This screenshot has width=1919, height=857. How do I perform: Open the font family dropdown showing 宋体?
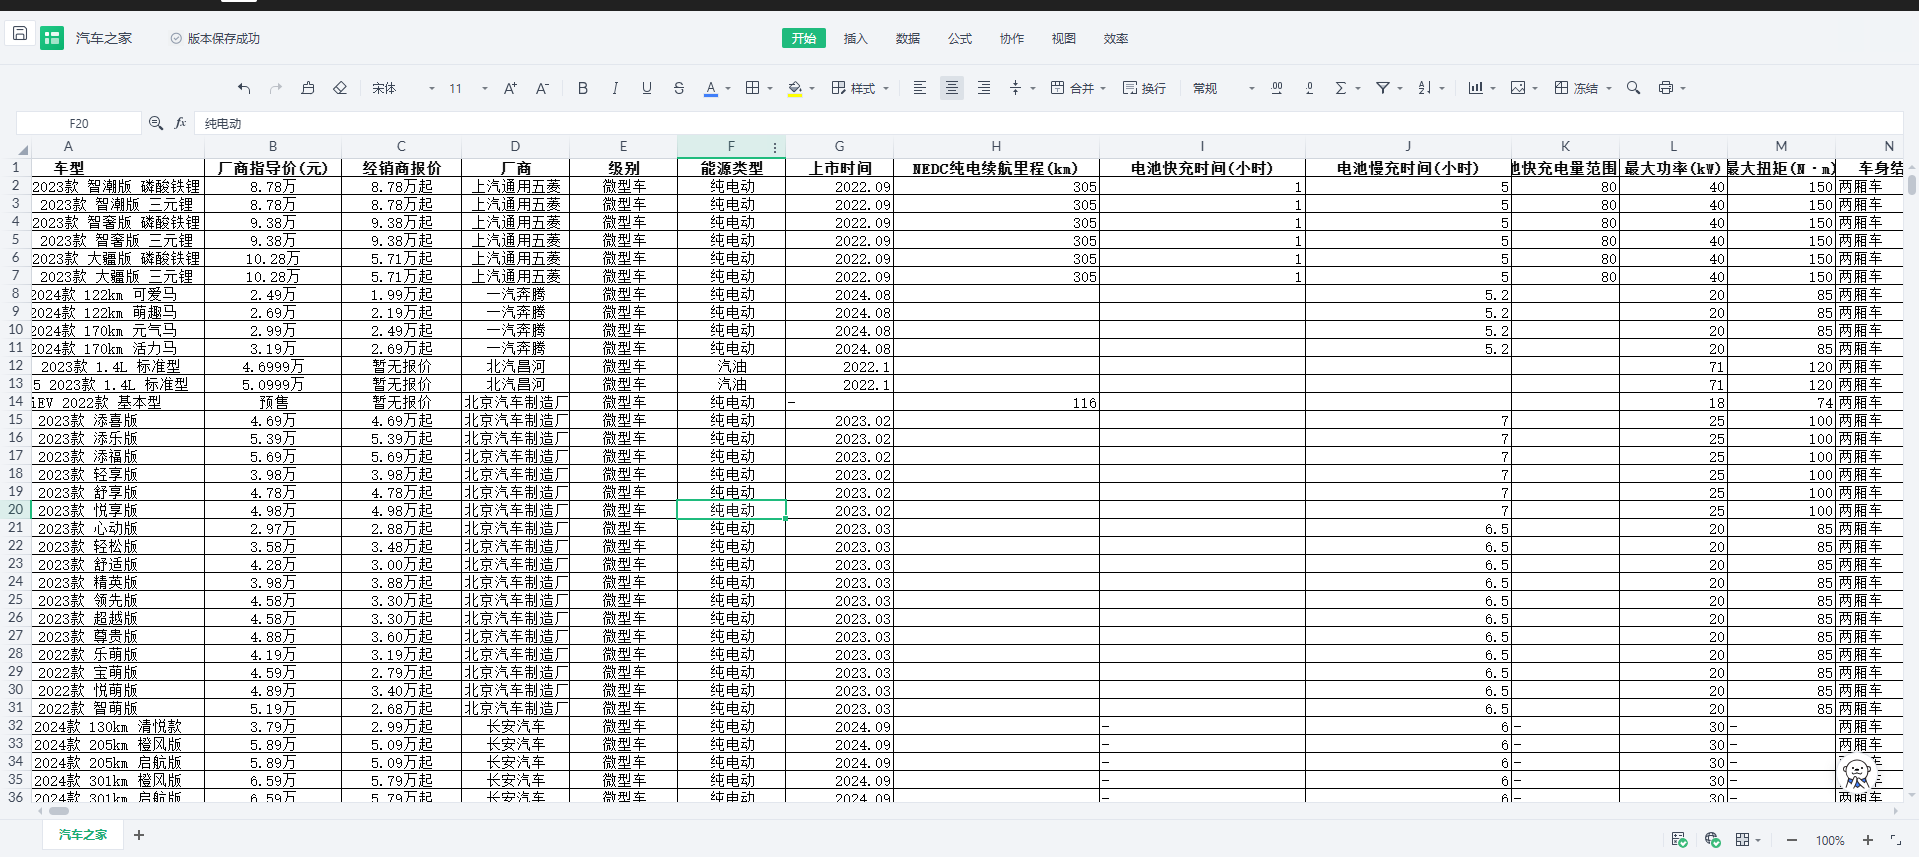pyautogui.click(x=404, y=88)
